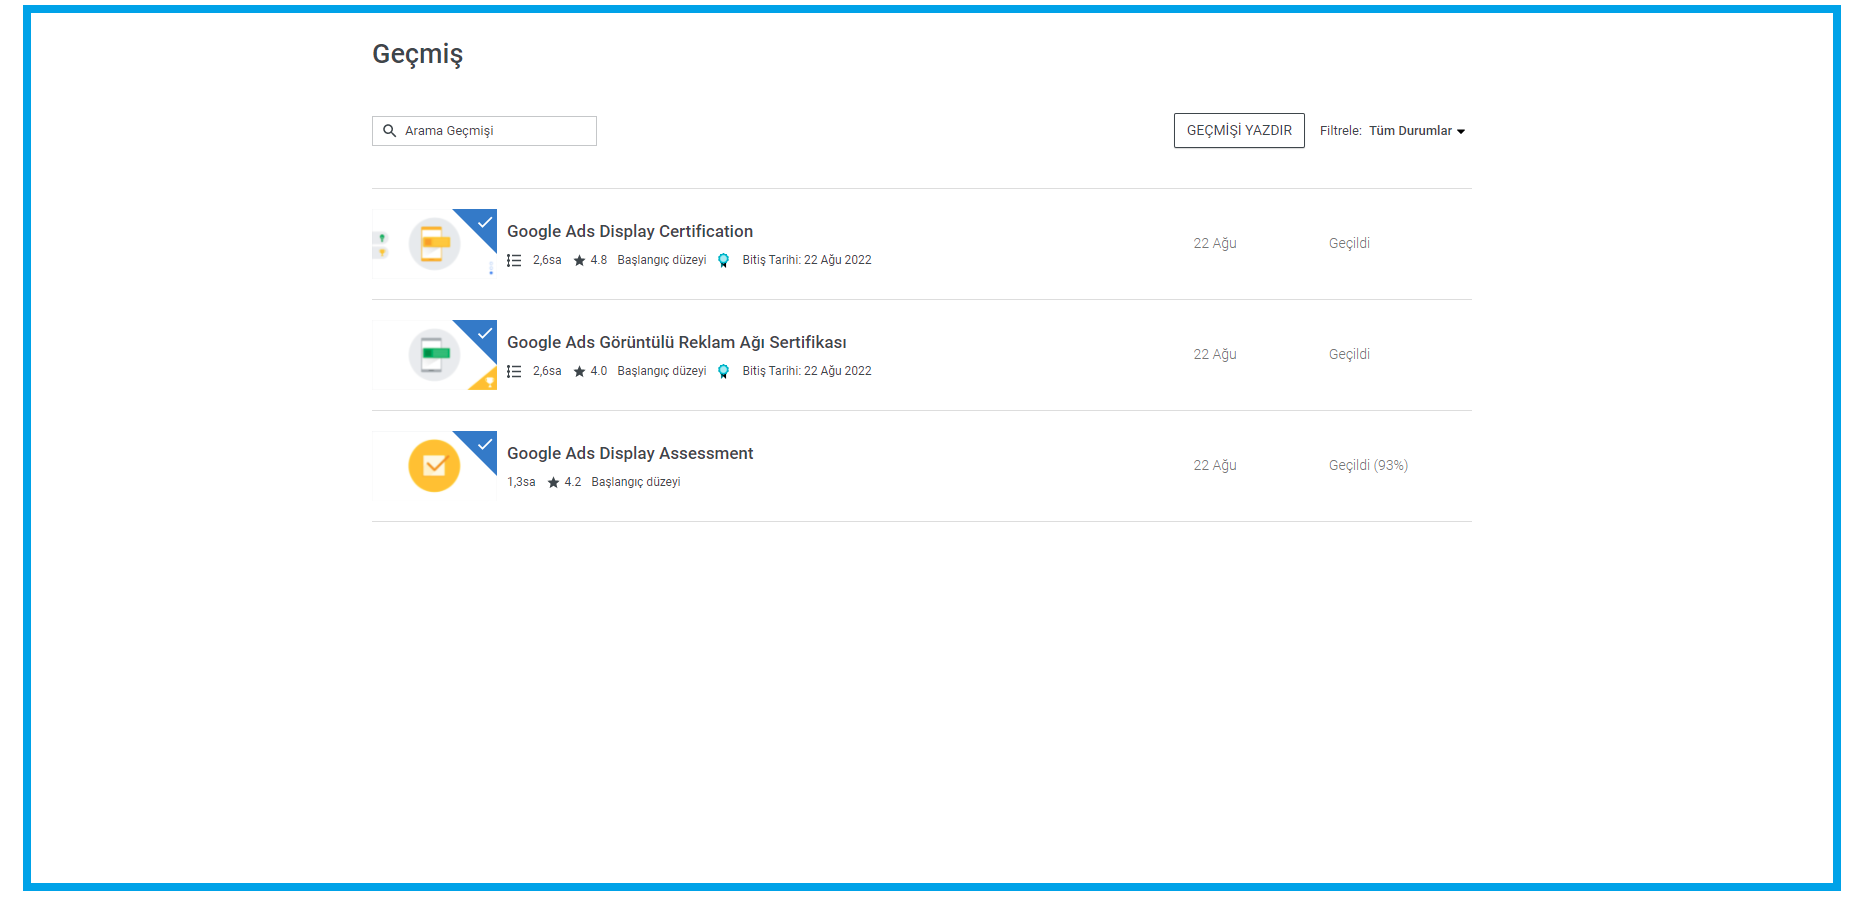Click the Geçildi (93%) status

pyautogui.click(x=1368, y=465)
